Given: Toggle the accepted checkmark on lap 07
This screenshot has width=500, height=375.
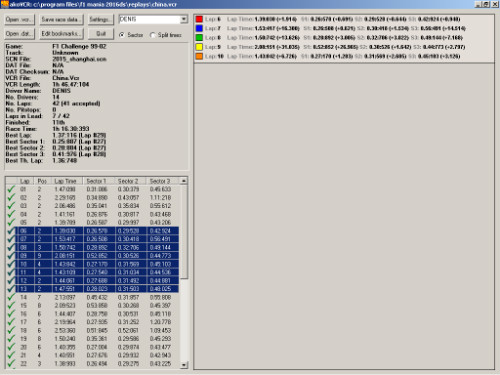Looking at the screenshot, I should (11, 239).
